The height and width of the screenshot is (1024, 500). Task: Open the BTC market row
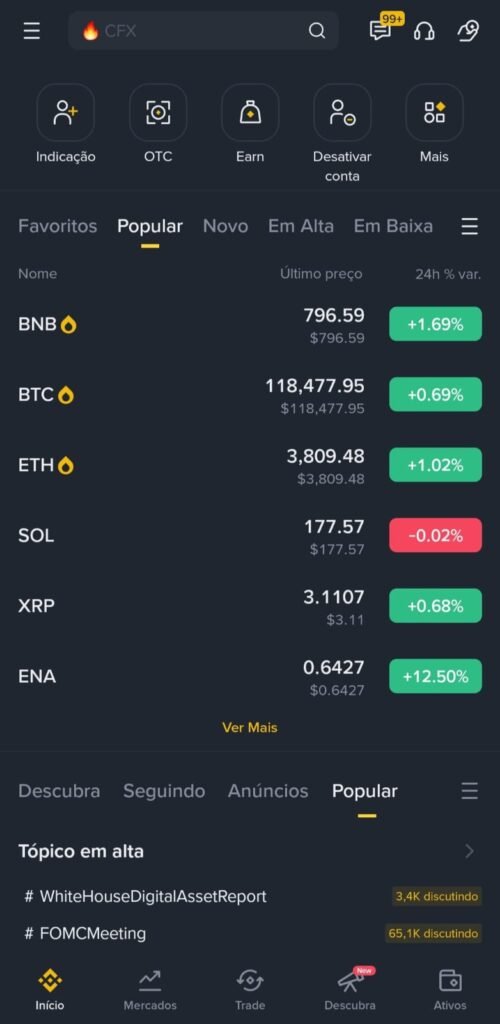pyautogui.click(x=250, y=395)
